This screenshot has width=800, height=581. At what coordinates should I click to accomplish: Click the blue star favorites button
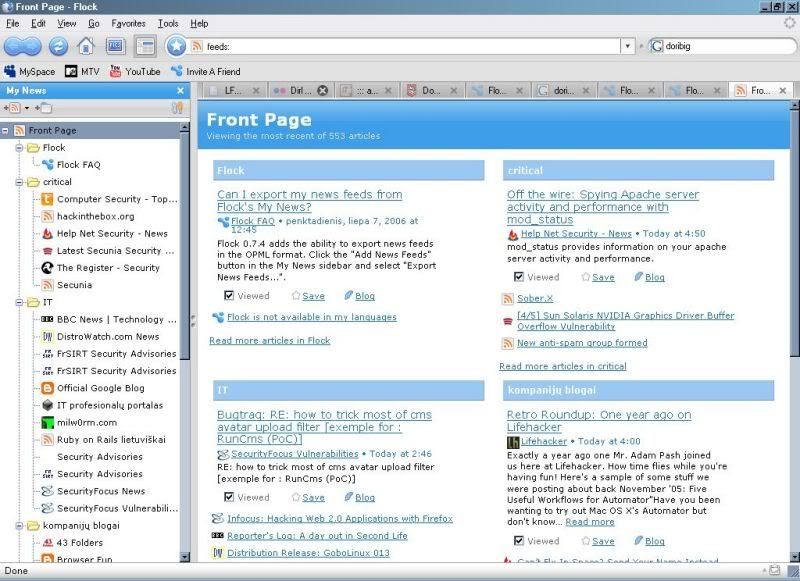[x=176, y=46]
